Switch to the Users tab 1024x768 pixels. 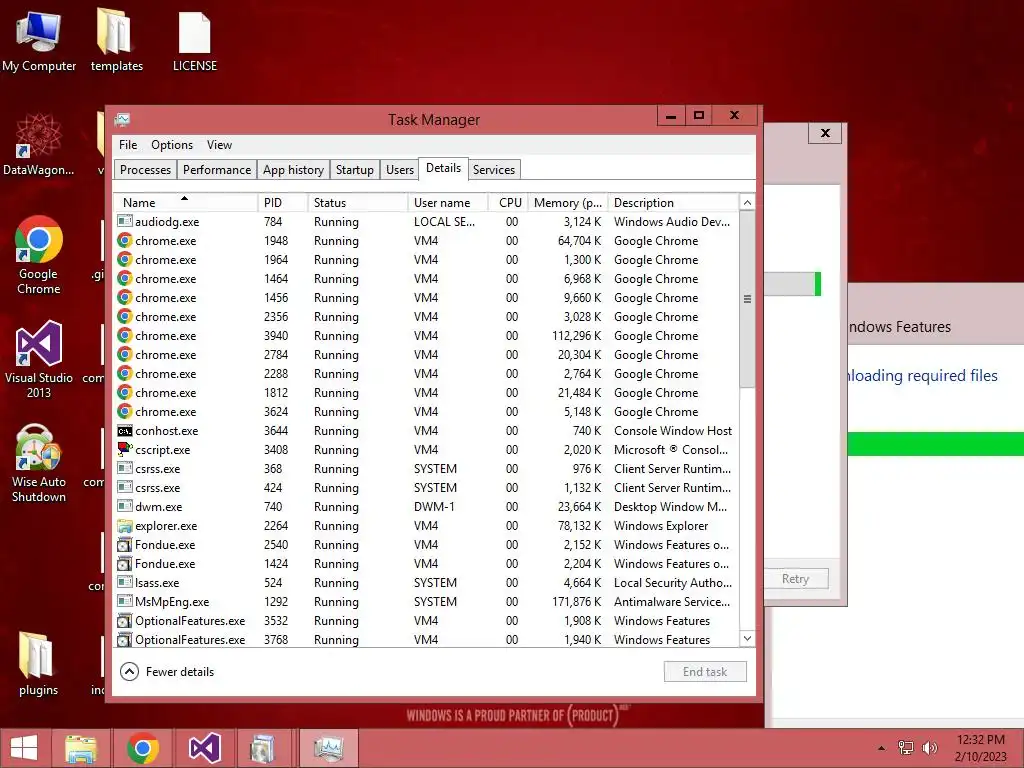pyautogui.click(x=400, y=170)
